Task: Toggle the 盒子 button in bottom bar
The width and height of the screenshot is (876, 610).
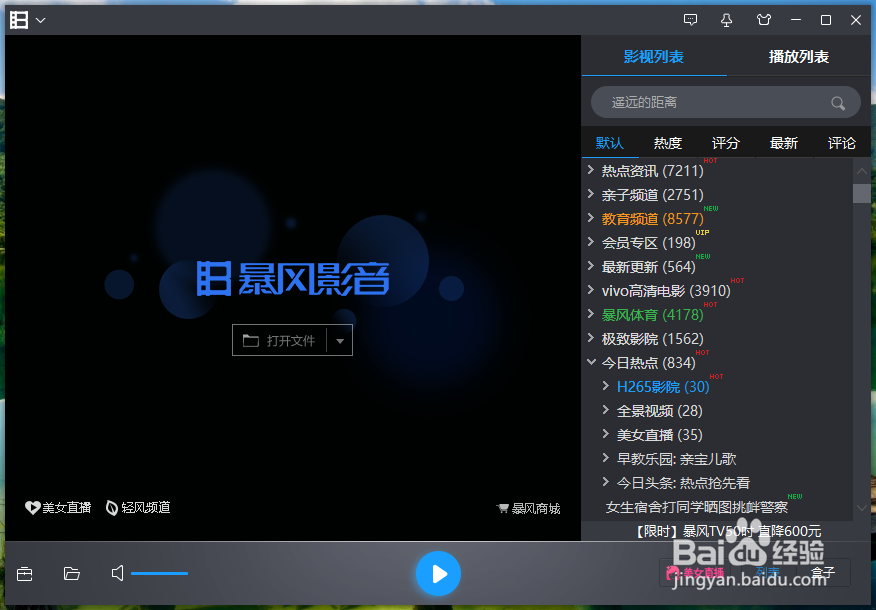Action: tap(823, 573)
